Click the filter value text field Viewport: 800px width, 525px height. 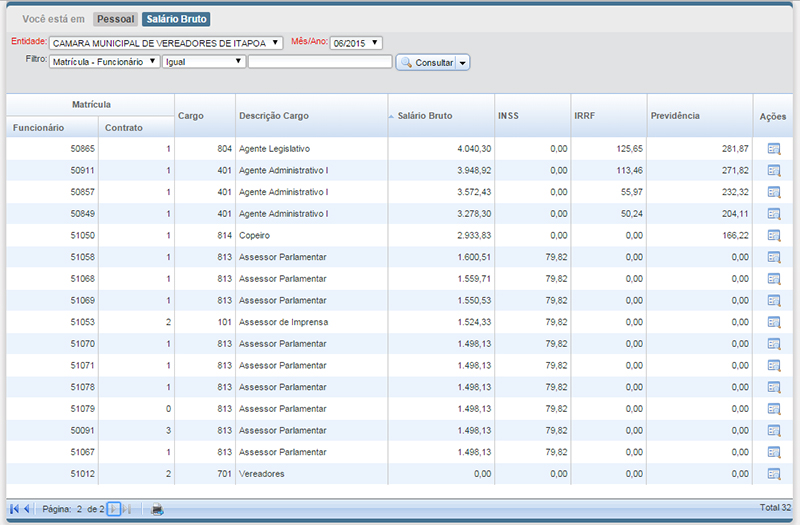coord(320,62)
